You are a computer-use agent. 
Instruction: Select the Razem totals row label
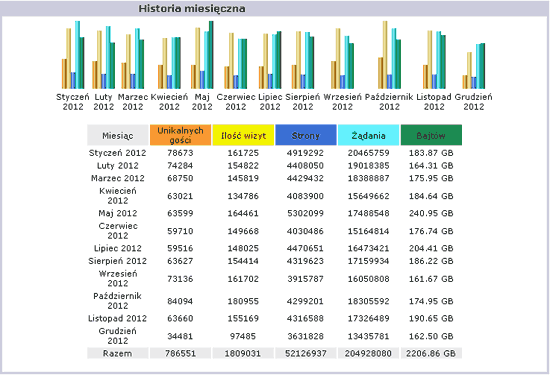click(118, 353)
